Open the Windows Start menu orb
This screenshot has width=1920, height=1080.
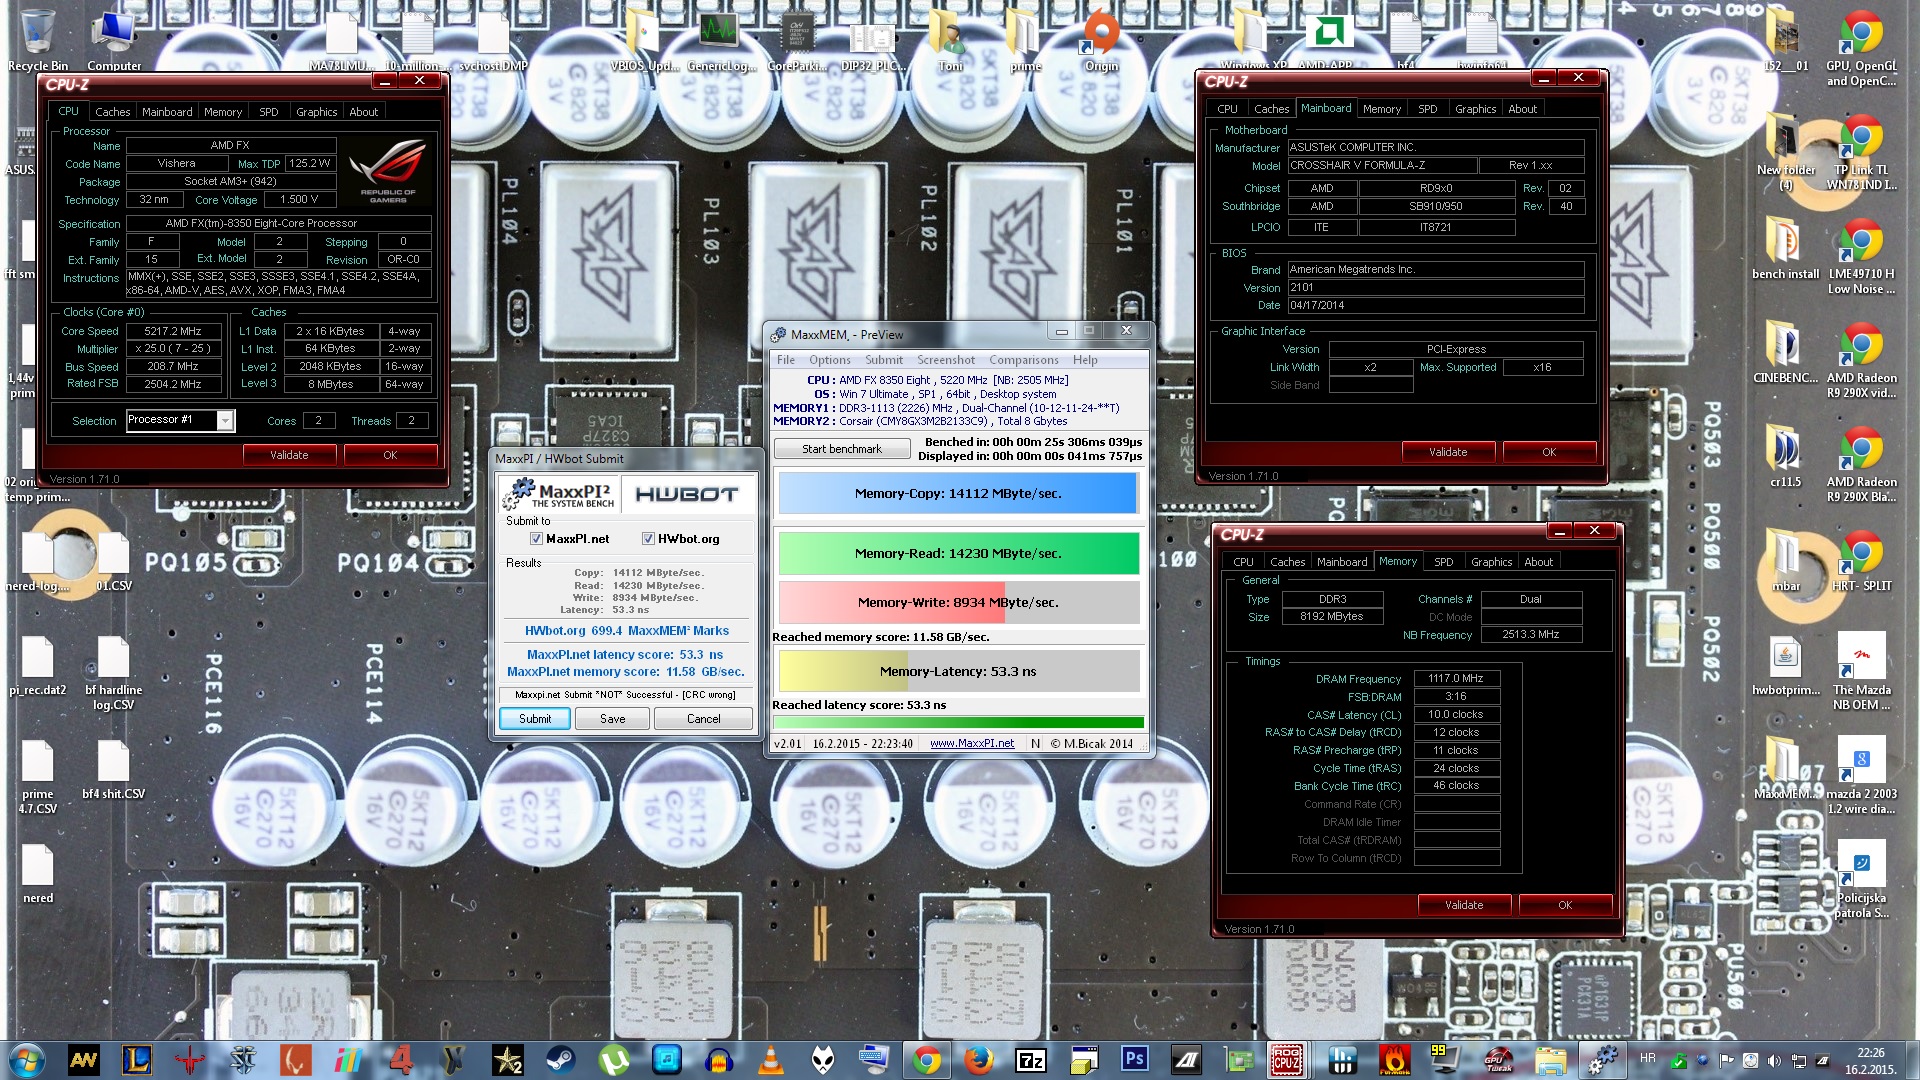[27, 1060]
